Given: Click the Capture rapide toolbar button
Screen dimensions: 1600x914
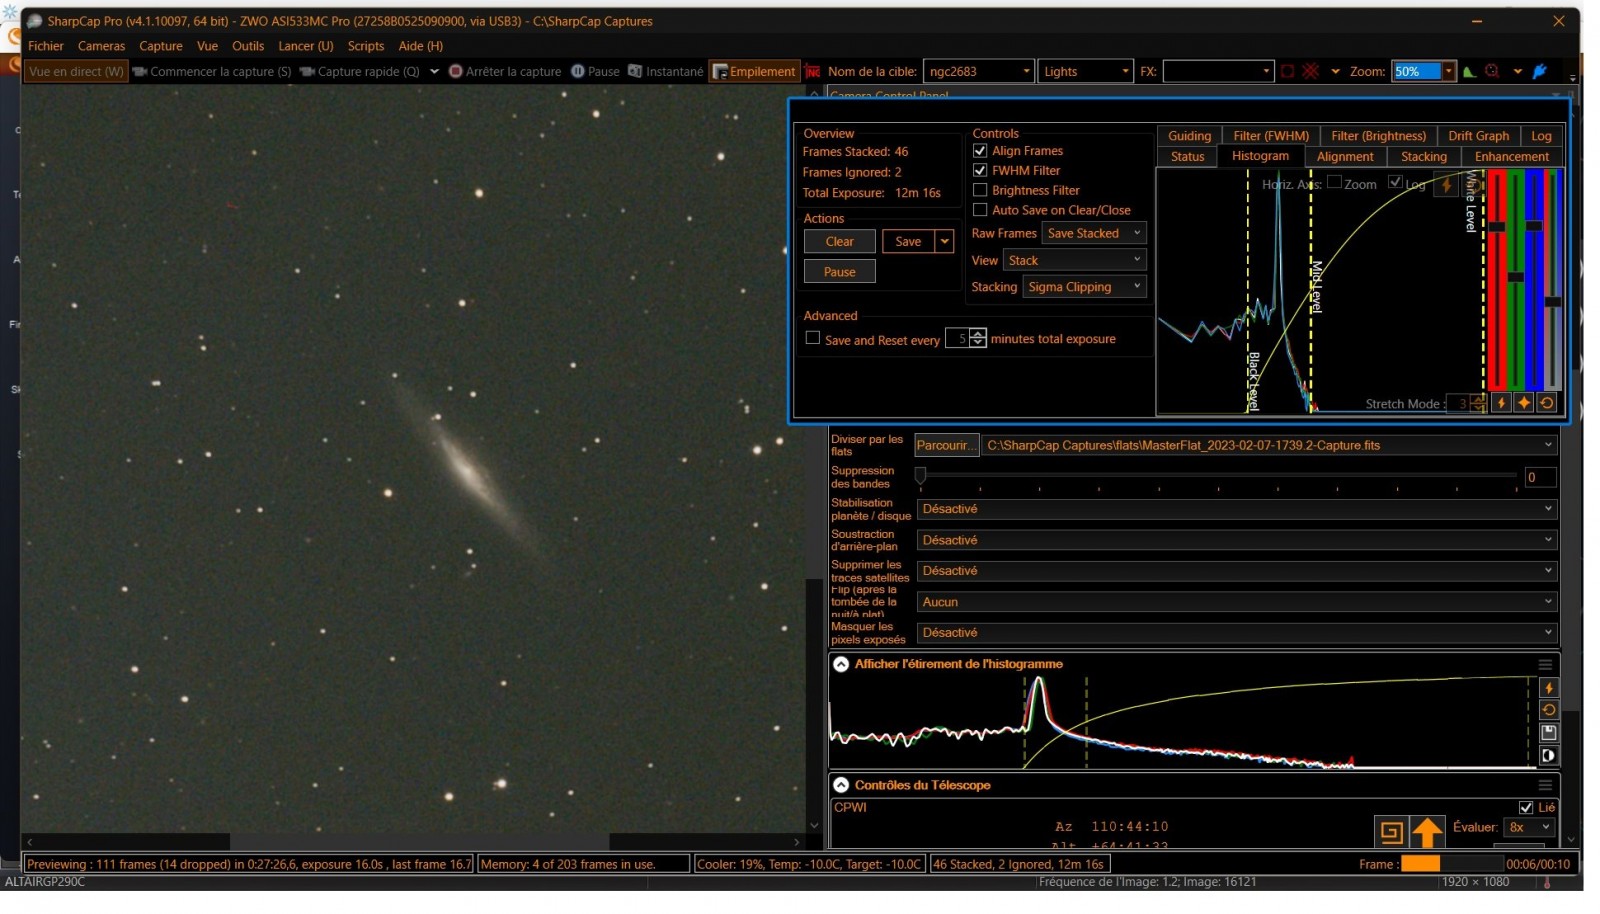Looking at the screenshot, I should tap(360, 71).
